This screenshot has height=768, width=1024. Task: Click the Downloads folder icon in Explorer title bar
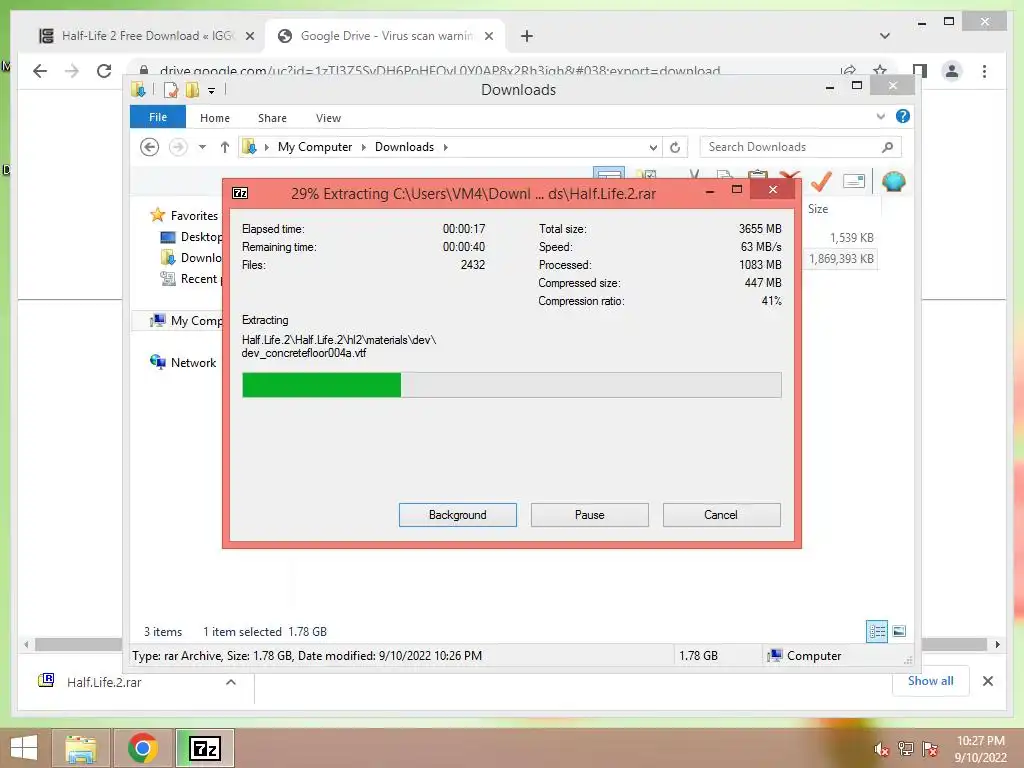coord(138,89)
